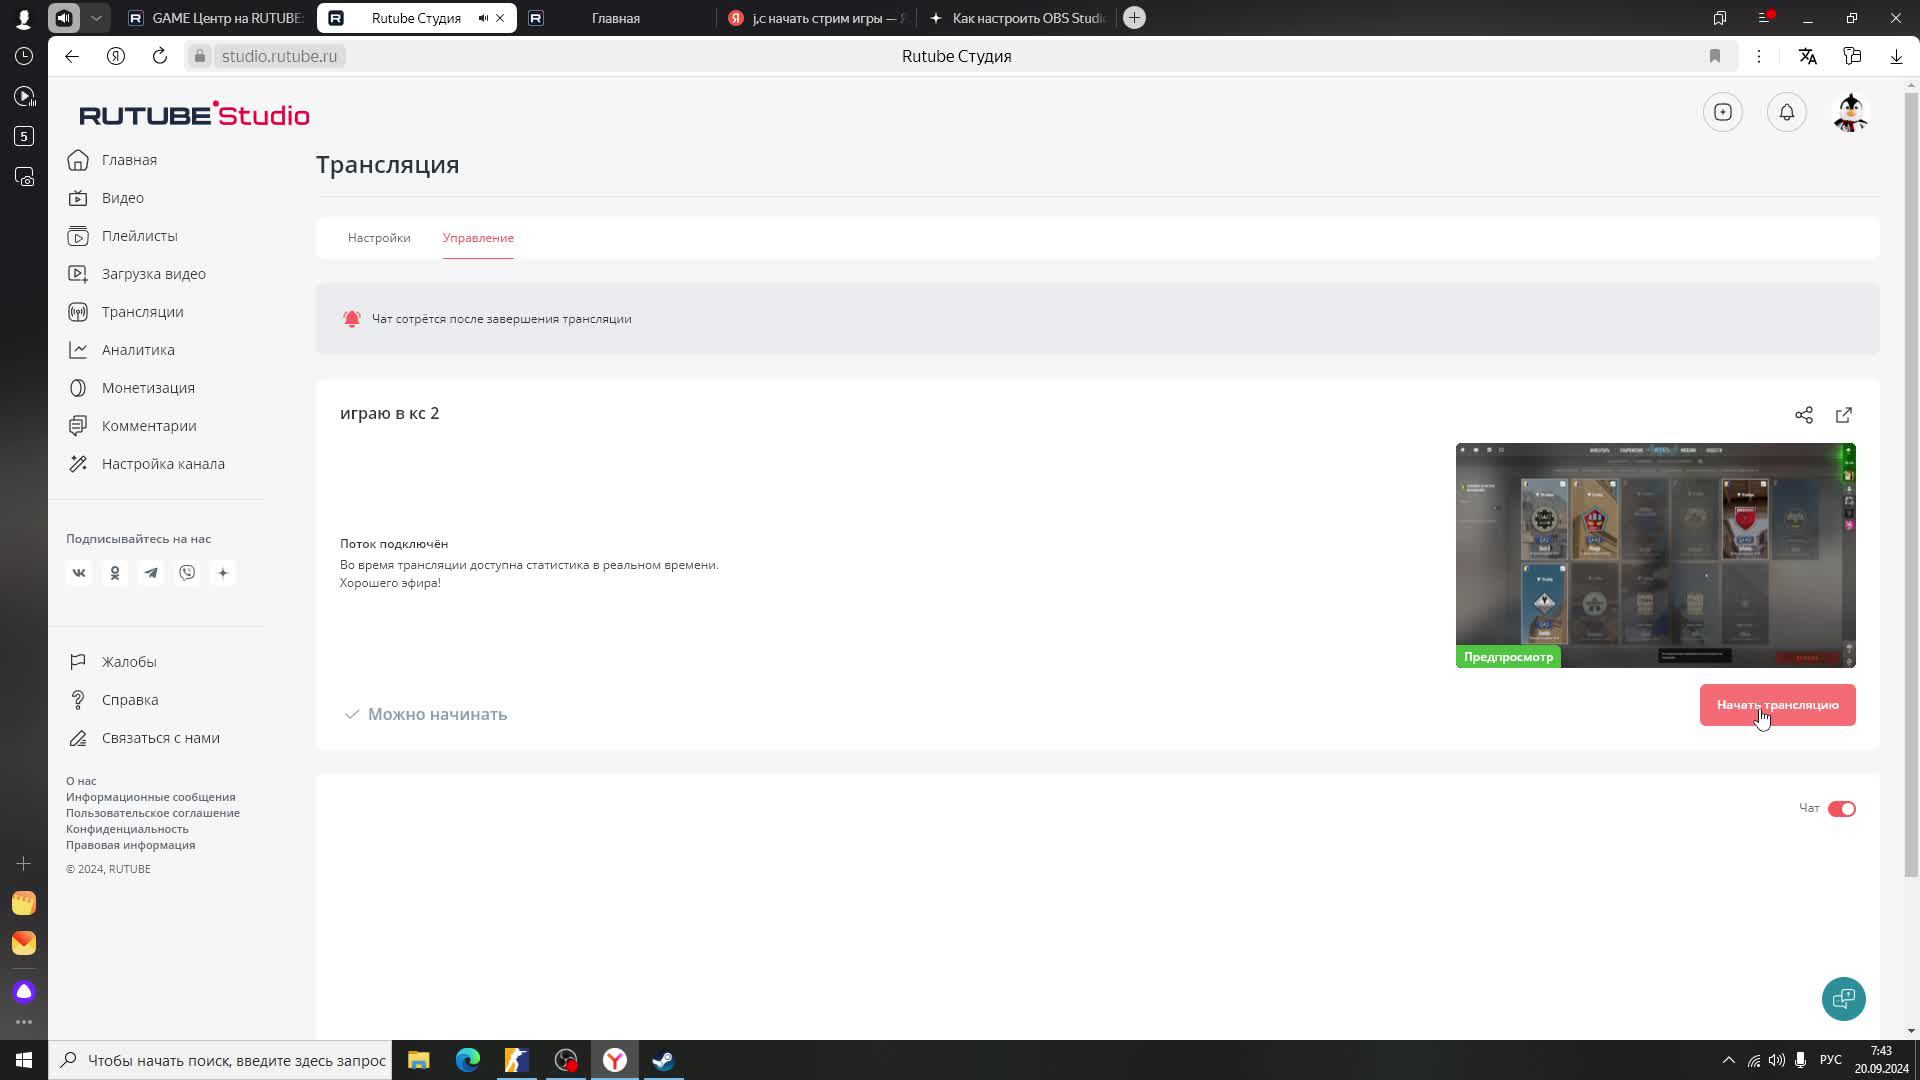Open stream in new window icon
The image size is (1920, 1080).
pyautogui.click(x=1843, y=415)
